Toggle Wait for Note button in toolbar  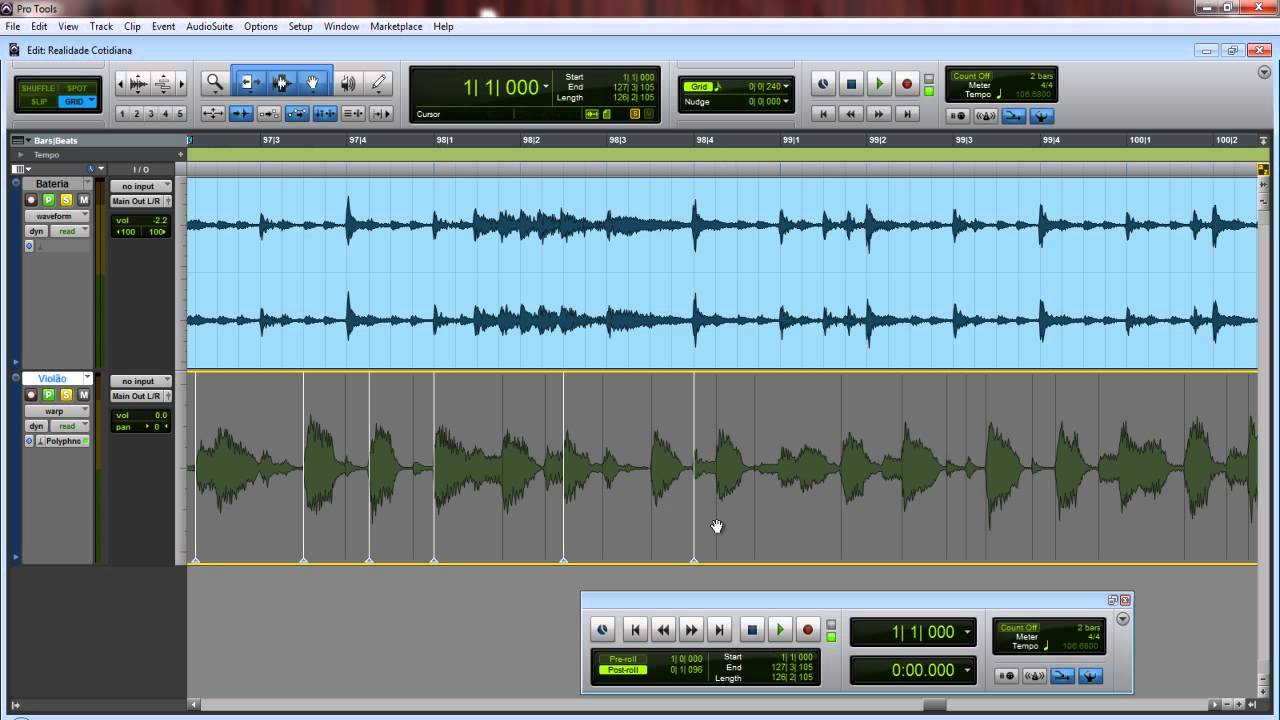point(958,116)
